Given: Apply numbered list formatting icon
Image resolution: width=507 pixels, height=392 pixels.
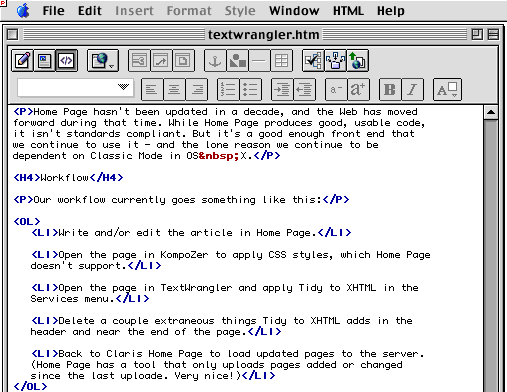Looking at the screenshot, I should 228,89.
